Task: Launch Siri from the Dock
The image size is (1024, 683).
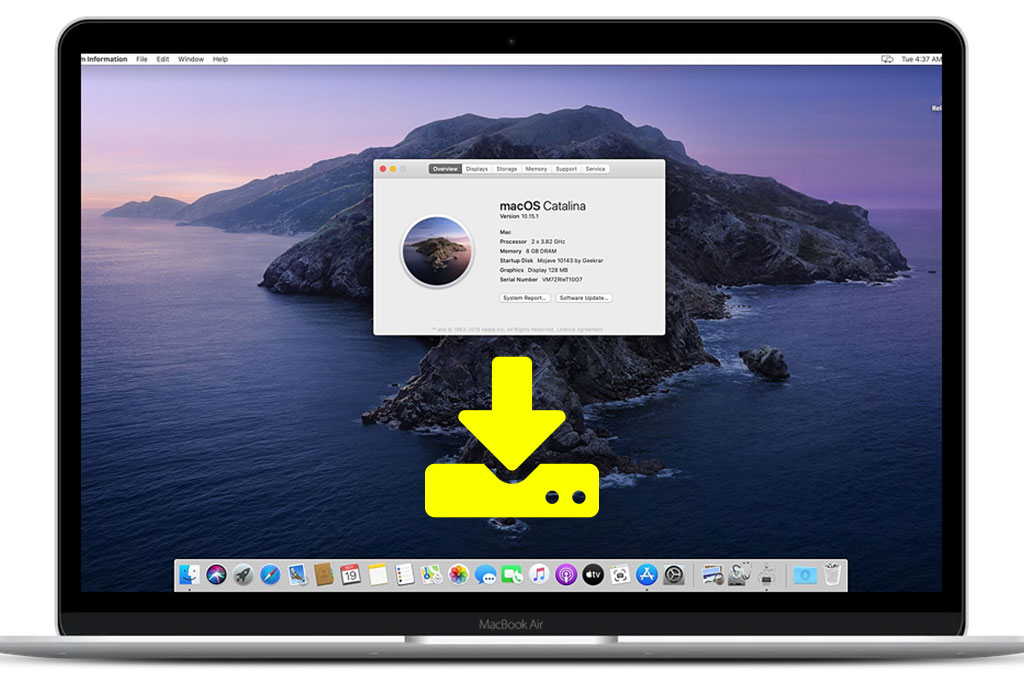Action: [216, 575]
